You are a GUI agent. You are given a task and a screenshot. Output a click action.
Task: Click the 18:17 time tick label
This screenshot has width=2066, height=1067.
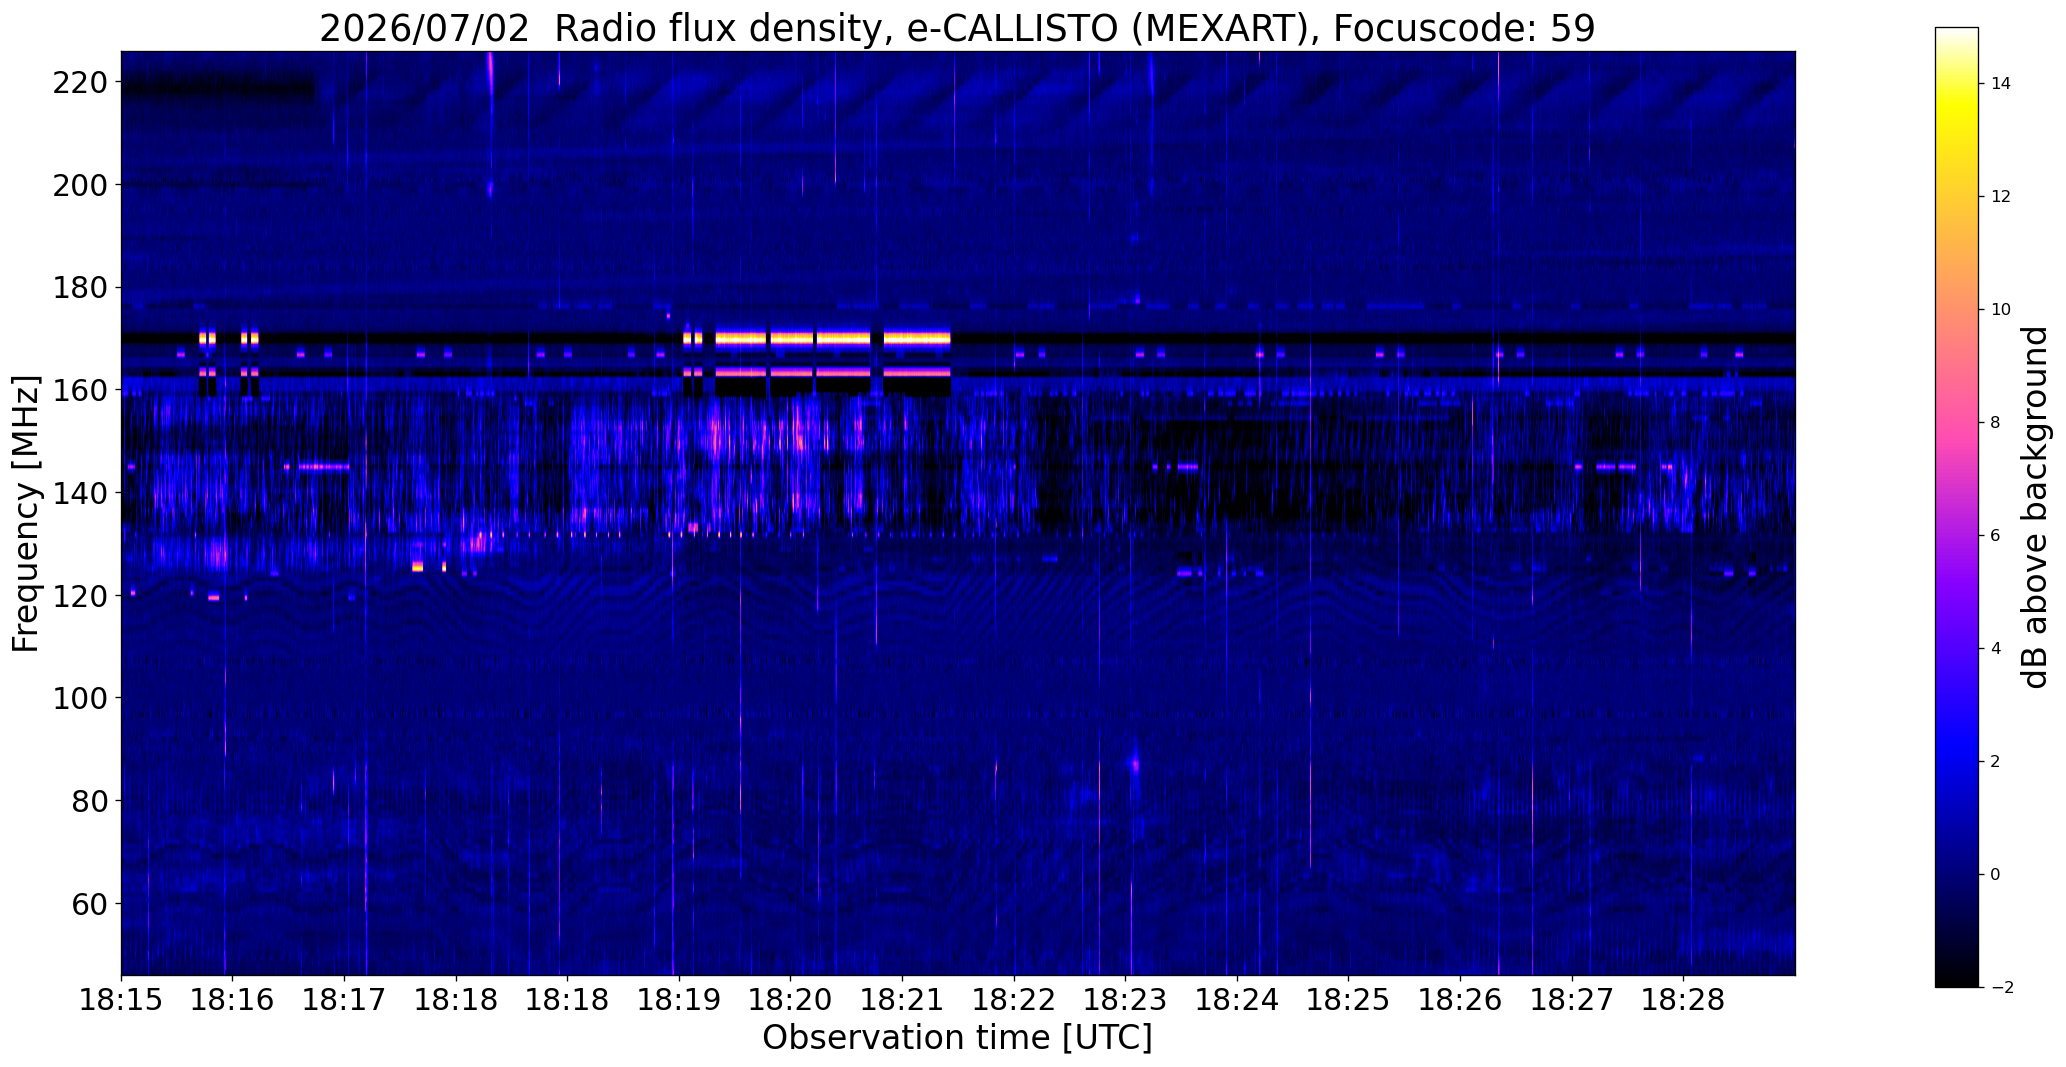345,1001
